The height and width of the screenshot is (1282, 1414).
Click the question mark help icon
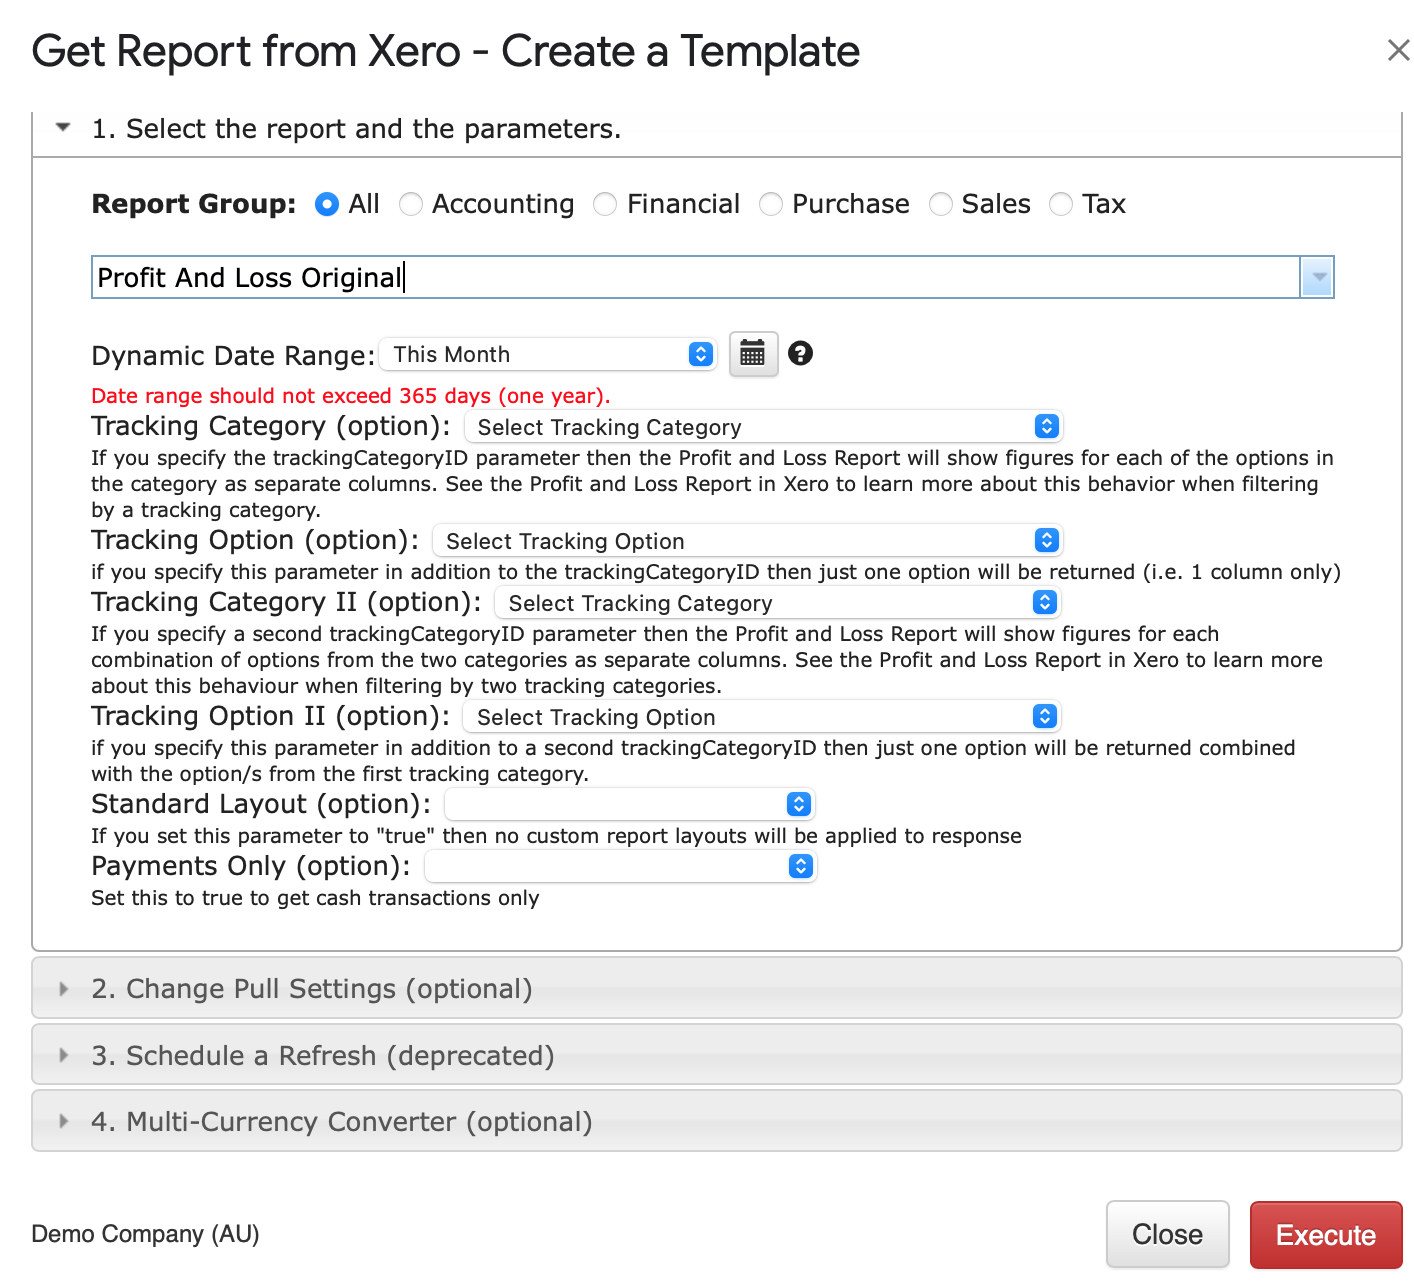800,353
